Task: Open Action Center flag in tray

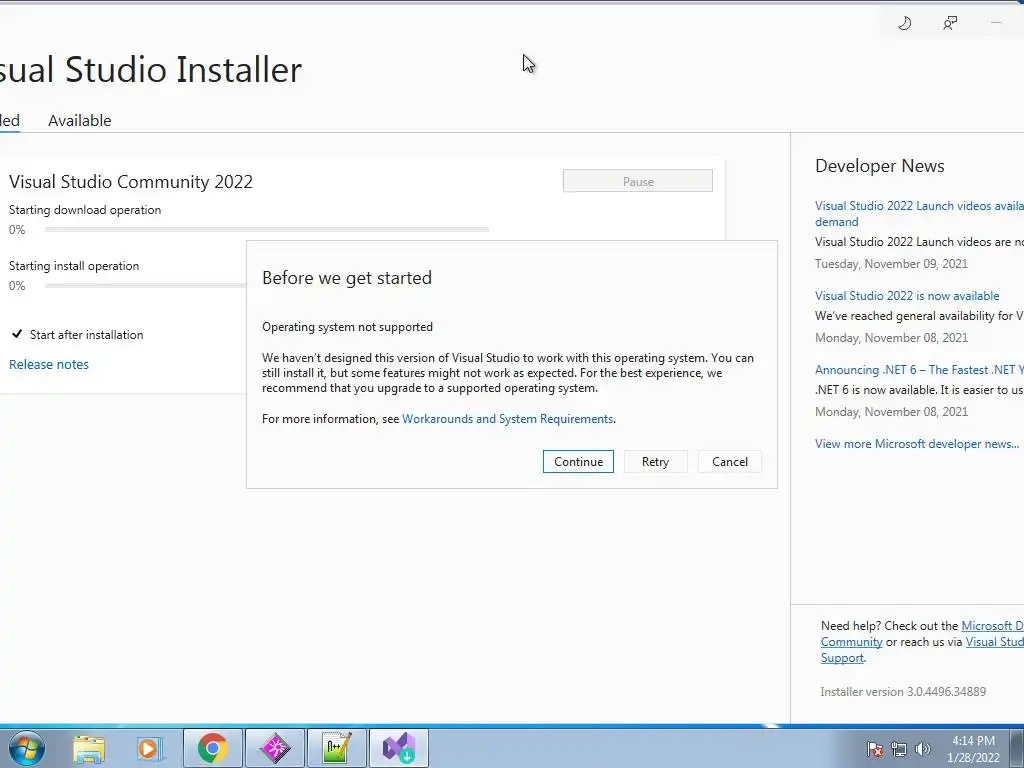Action: (875, 749)
